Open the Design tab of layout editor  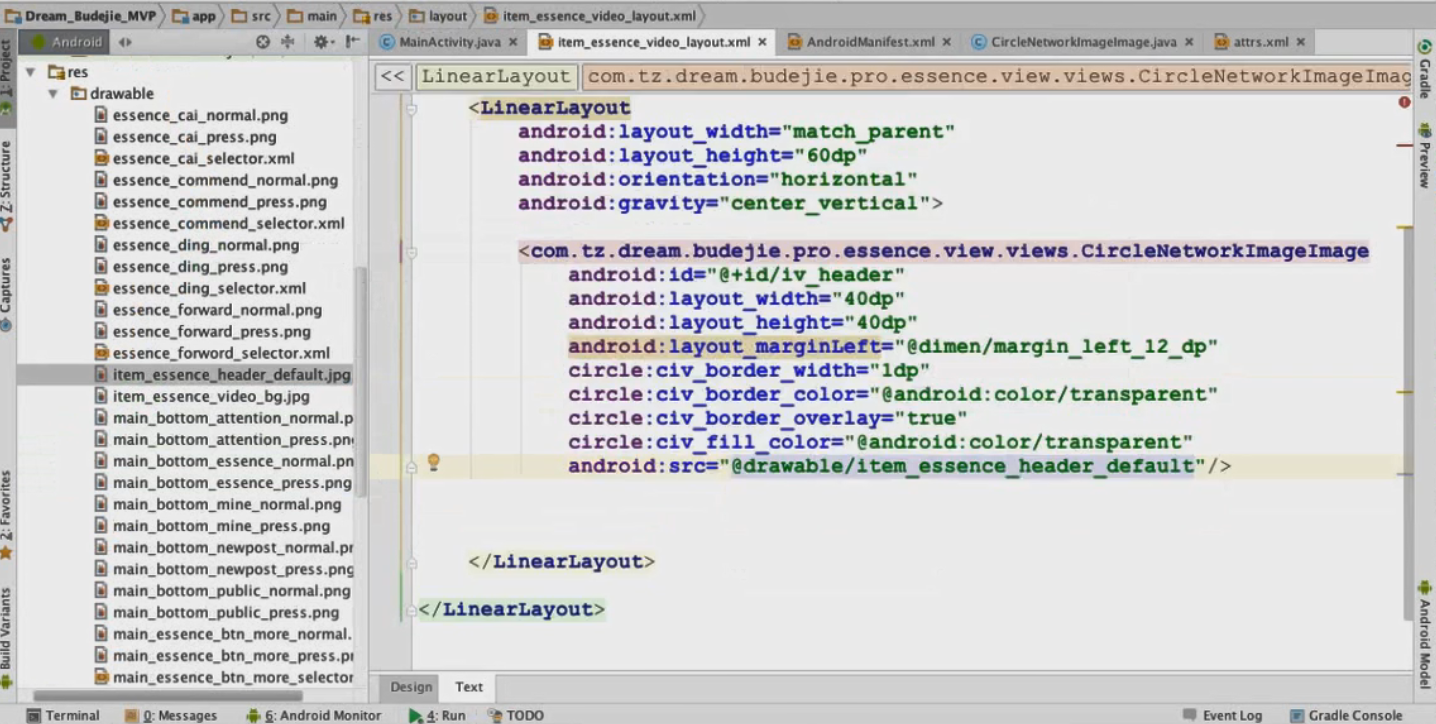(x=411, y=687)
